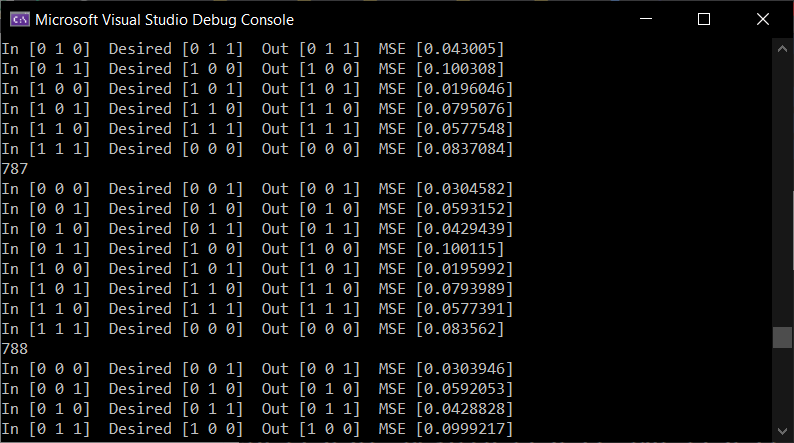Click the MSE value 0.0304582
Image resolution: width=794 pixels, height=443 pixels.
[x=464, y=189]
